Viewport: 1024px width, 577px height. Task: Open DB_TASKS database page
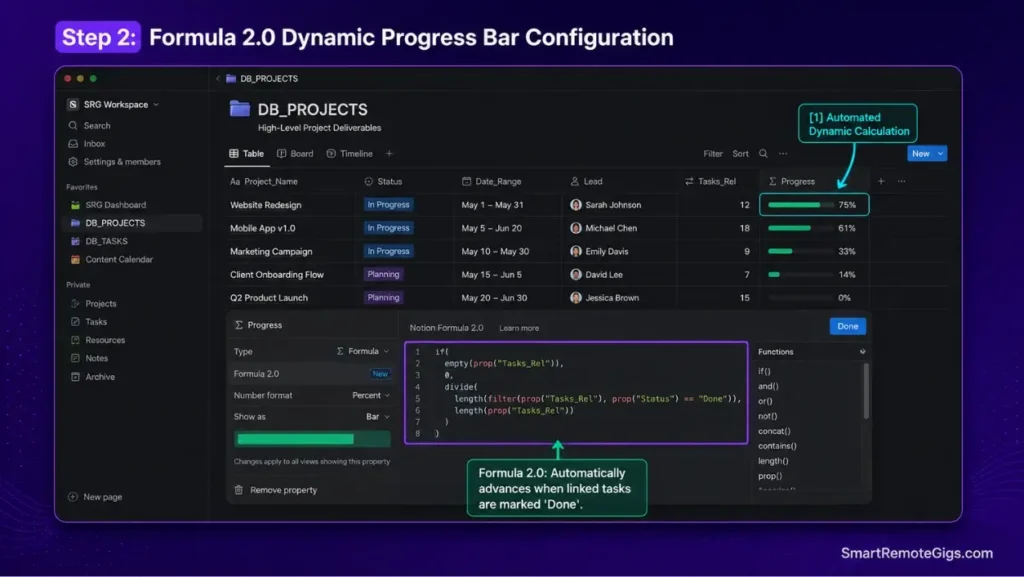[106, 242]
